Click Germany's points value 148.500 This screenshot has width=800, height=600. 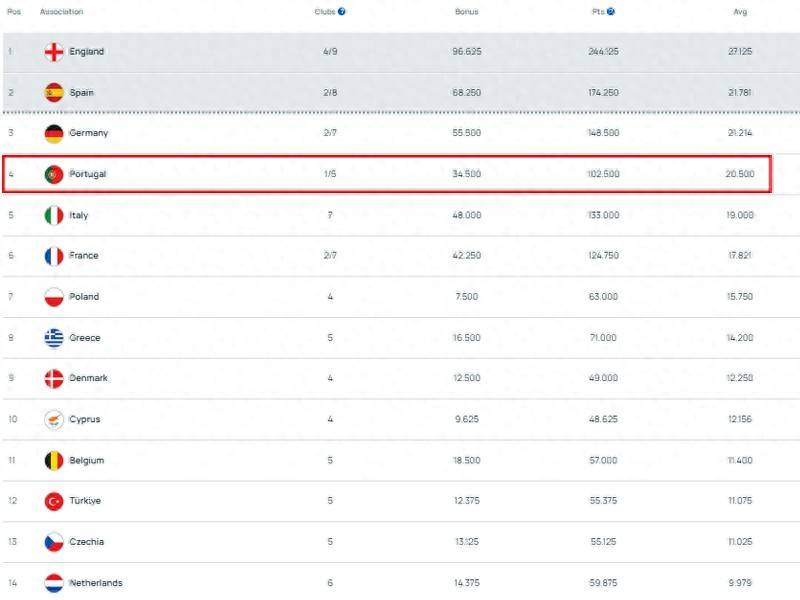604,133
